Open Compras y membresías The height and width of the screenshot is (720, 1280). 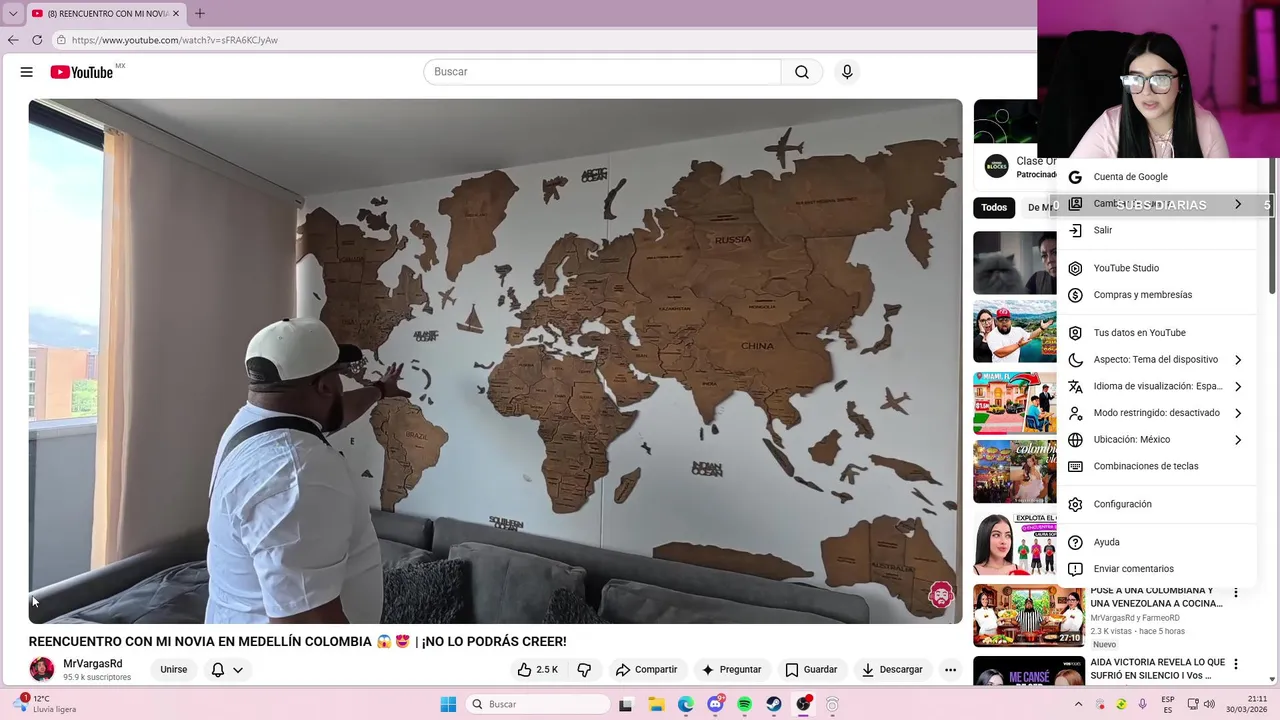pyautogui.click(x=1156, y=295)
